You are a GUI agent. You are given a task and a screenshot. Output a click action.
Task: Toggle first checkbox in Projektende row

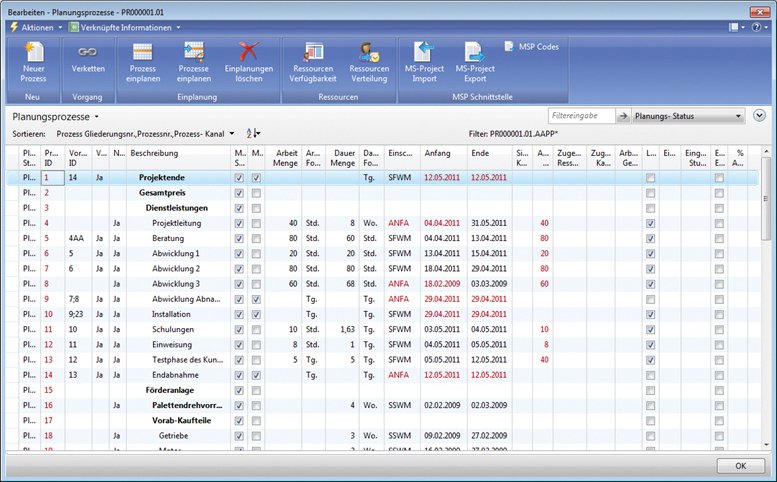coord(239,178)
